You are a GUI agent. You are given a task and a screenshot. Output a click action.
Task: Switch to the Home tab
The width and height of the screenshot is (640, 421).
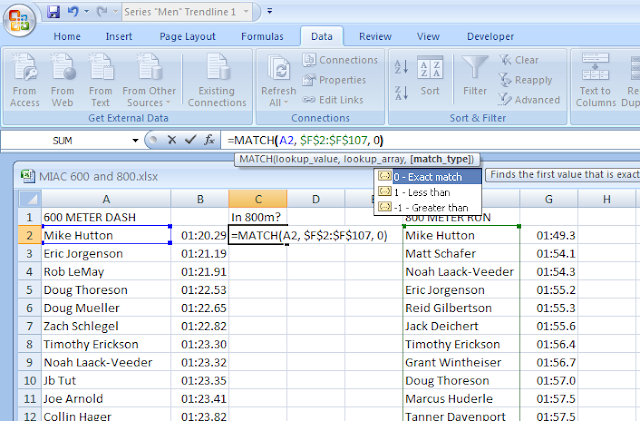click(x=67, y=36)
